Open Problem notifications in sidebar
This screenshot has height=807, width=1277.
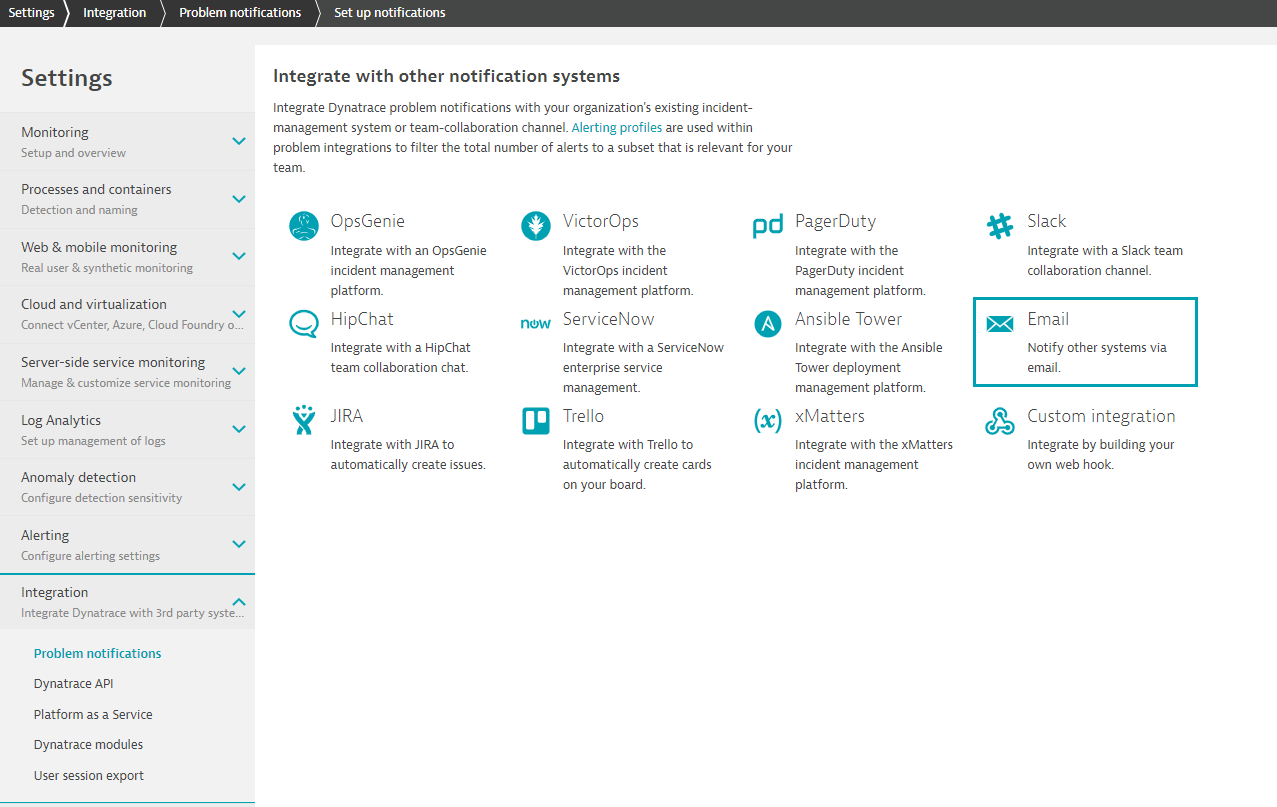(97, 653)
